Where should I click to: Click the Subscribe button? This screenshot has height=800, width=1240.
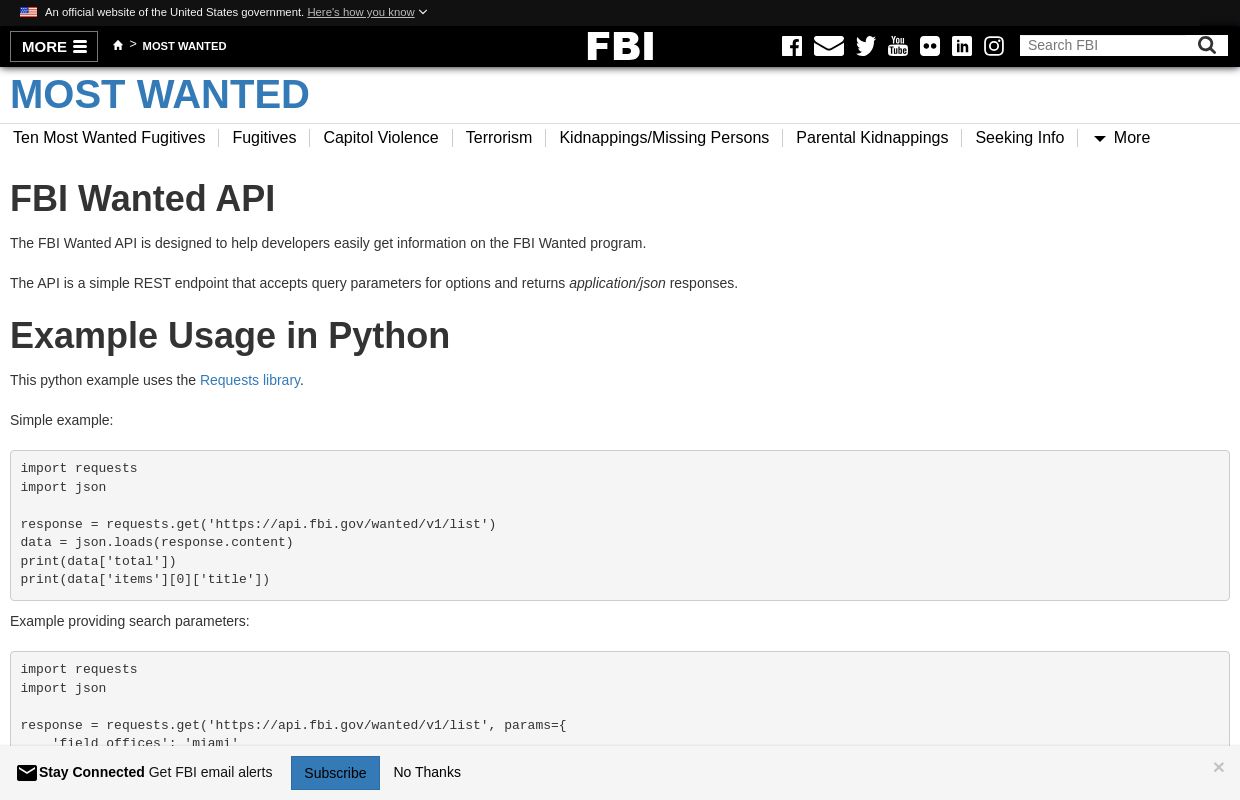click(335, 773)
